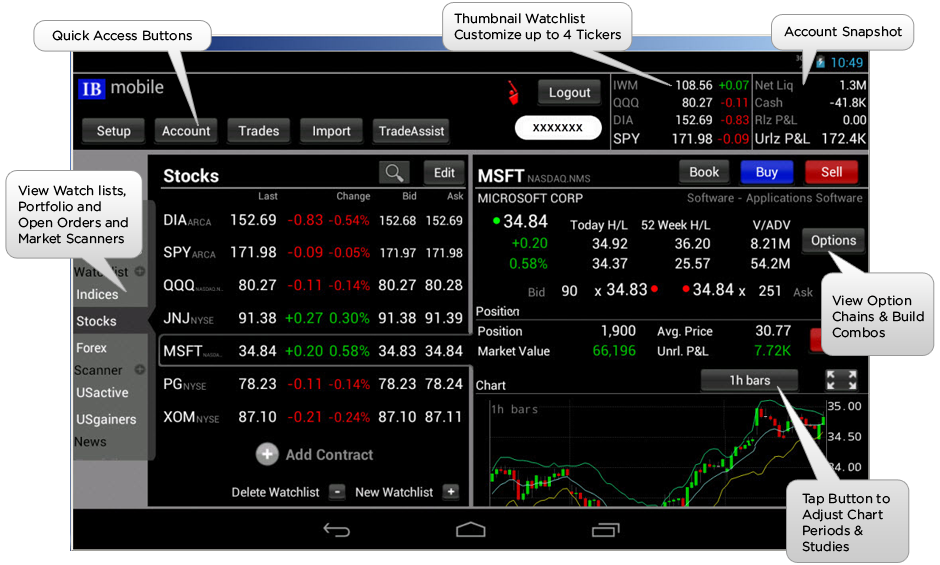
Task: Select the DIA row in Stocks
Action: click(x=313, y=220)
